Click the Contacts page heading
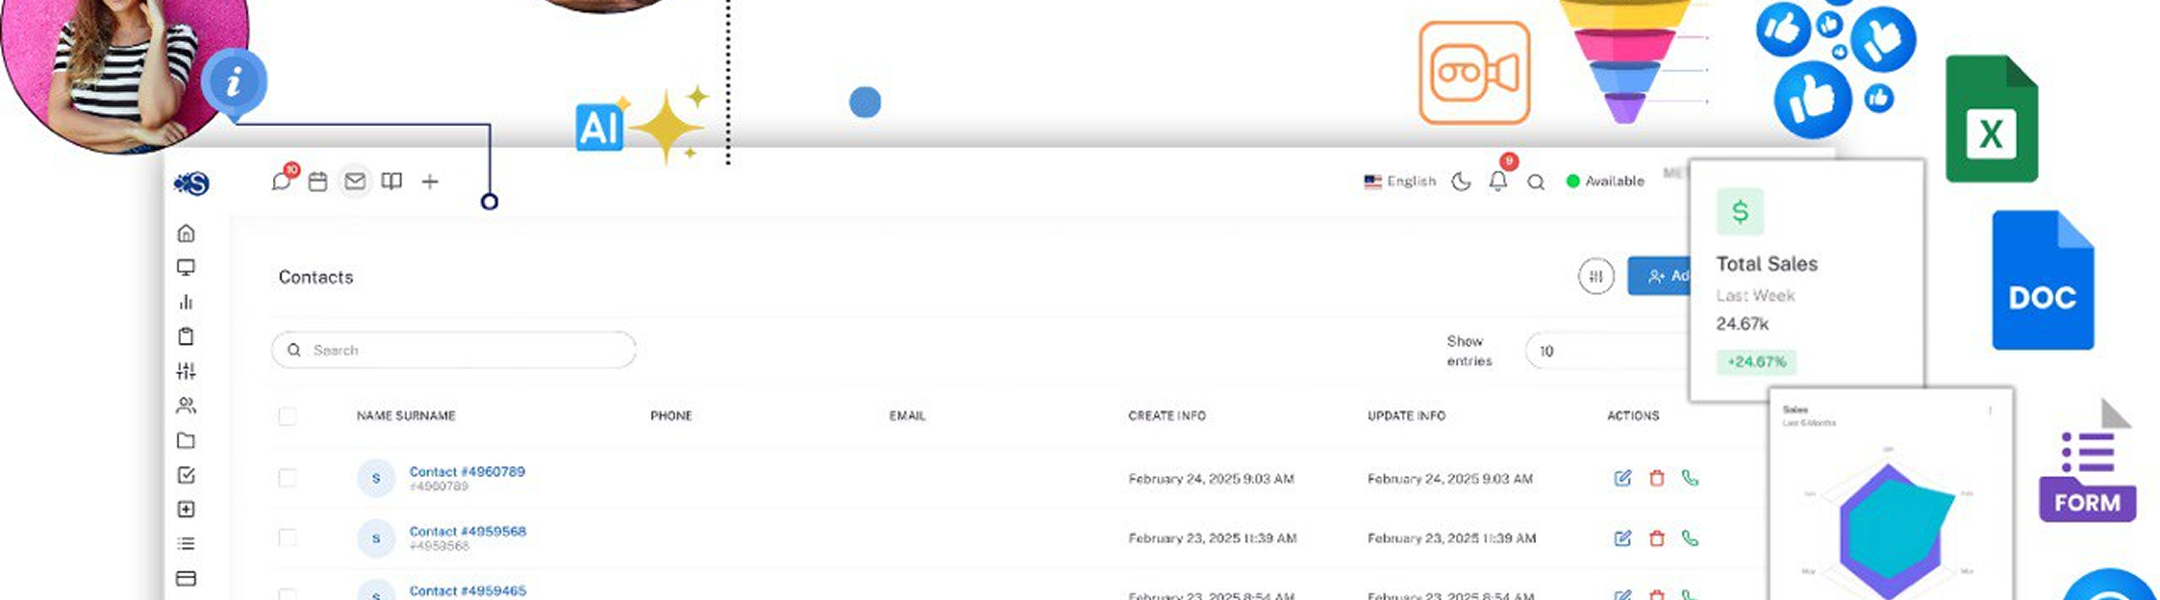This screenshot has width=2160, height=600. click(316, 277)
